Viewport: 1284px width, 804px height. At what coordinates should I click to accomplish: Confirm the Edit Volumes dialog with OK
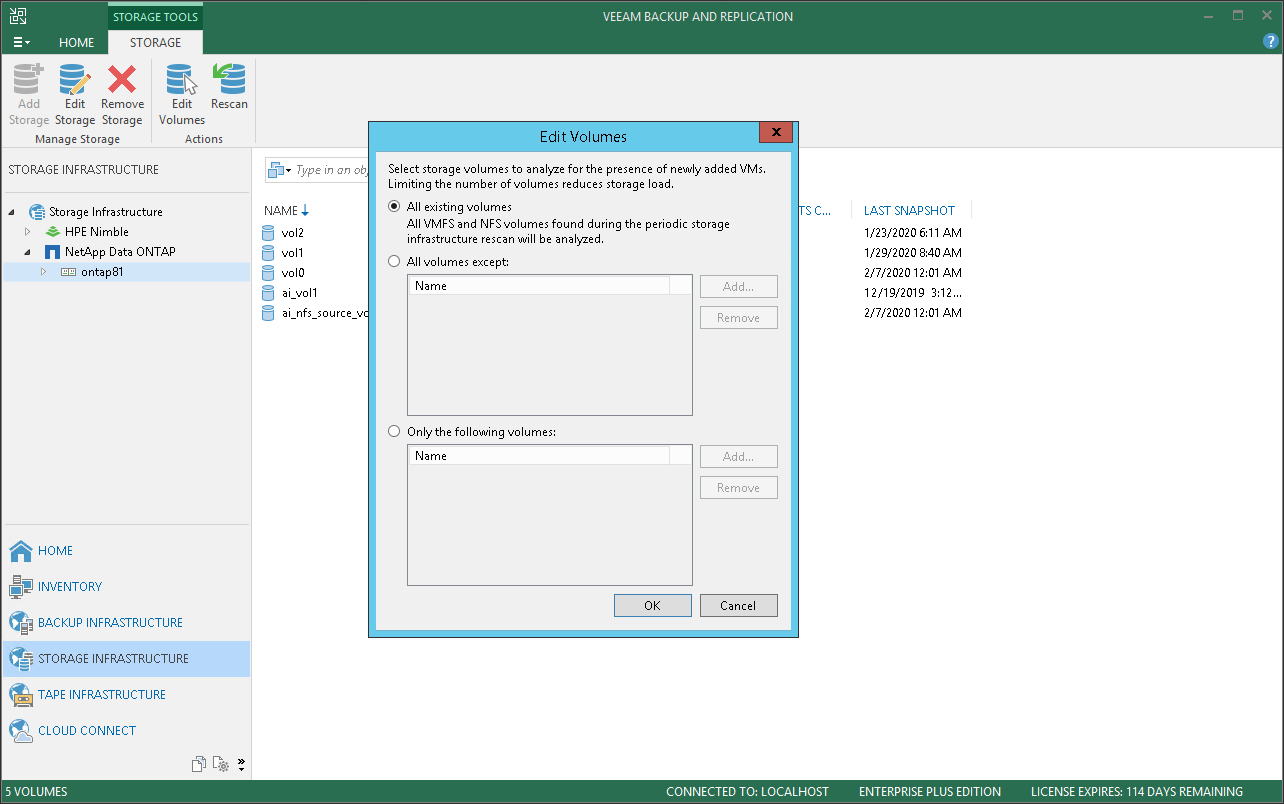(x=652, y=606)
